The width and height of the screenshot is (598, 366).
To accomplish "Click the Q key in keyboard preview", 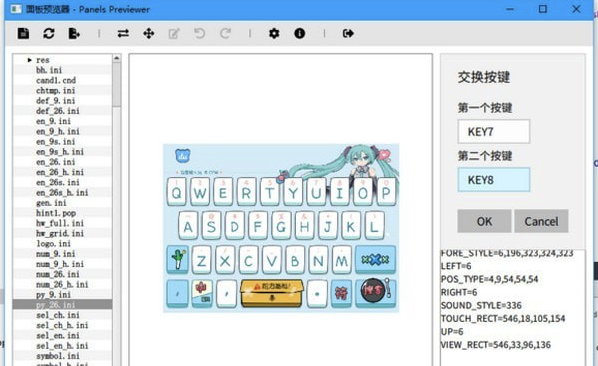I will click(177, 192).
